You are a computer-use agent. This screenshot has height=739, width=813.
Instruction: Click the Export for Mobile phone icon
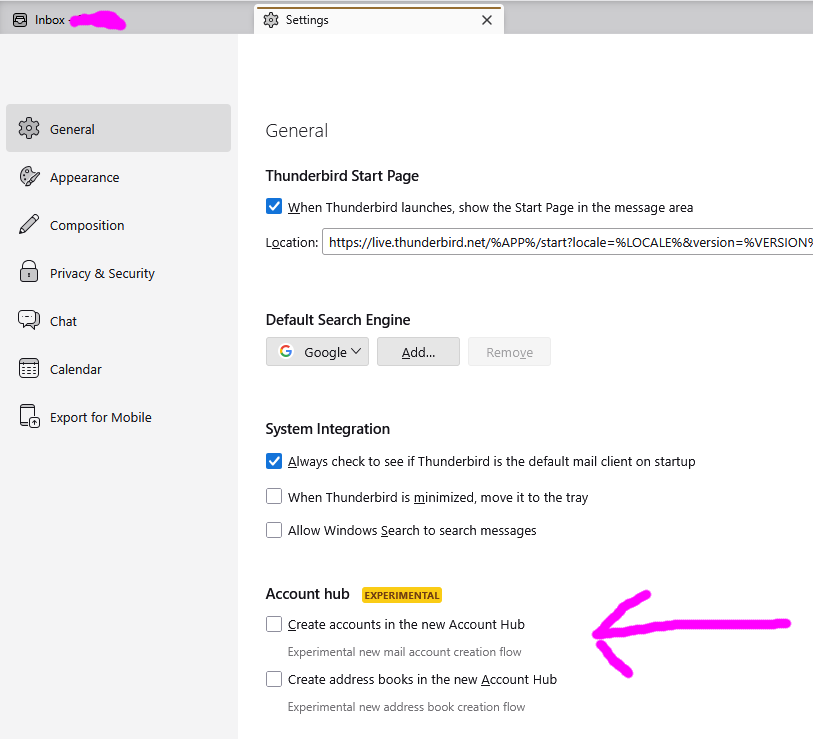(29, 417)
